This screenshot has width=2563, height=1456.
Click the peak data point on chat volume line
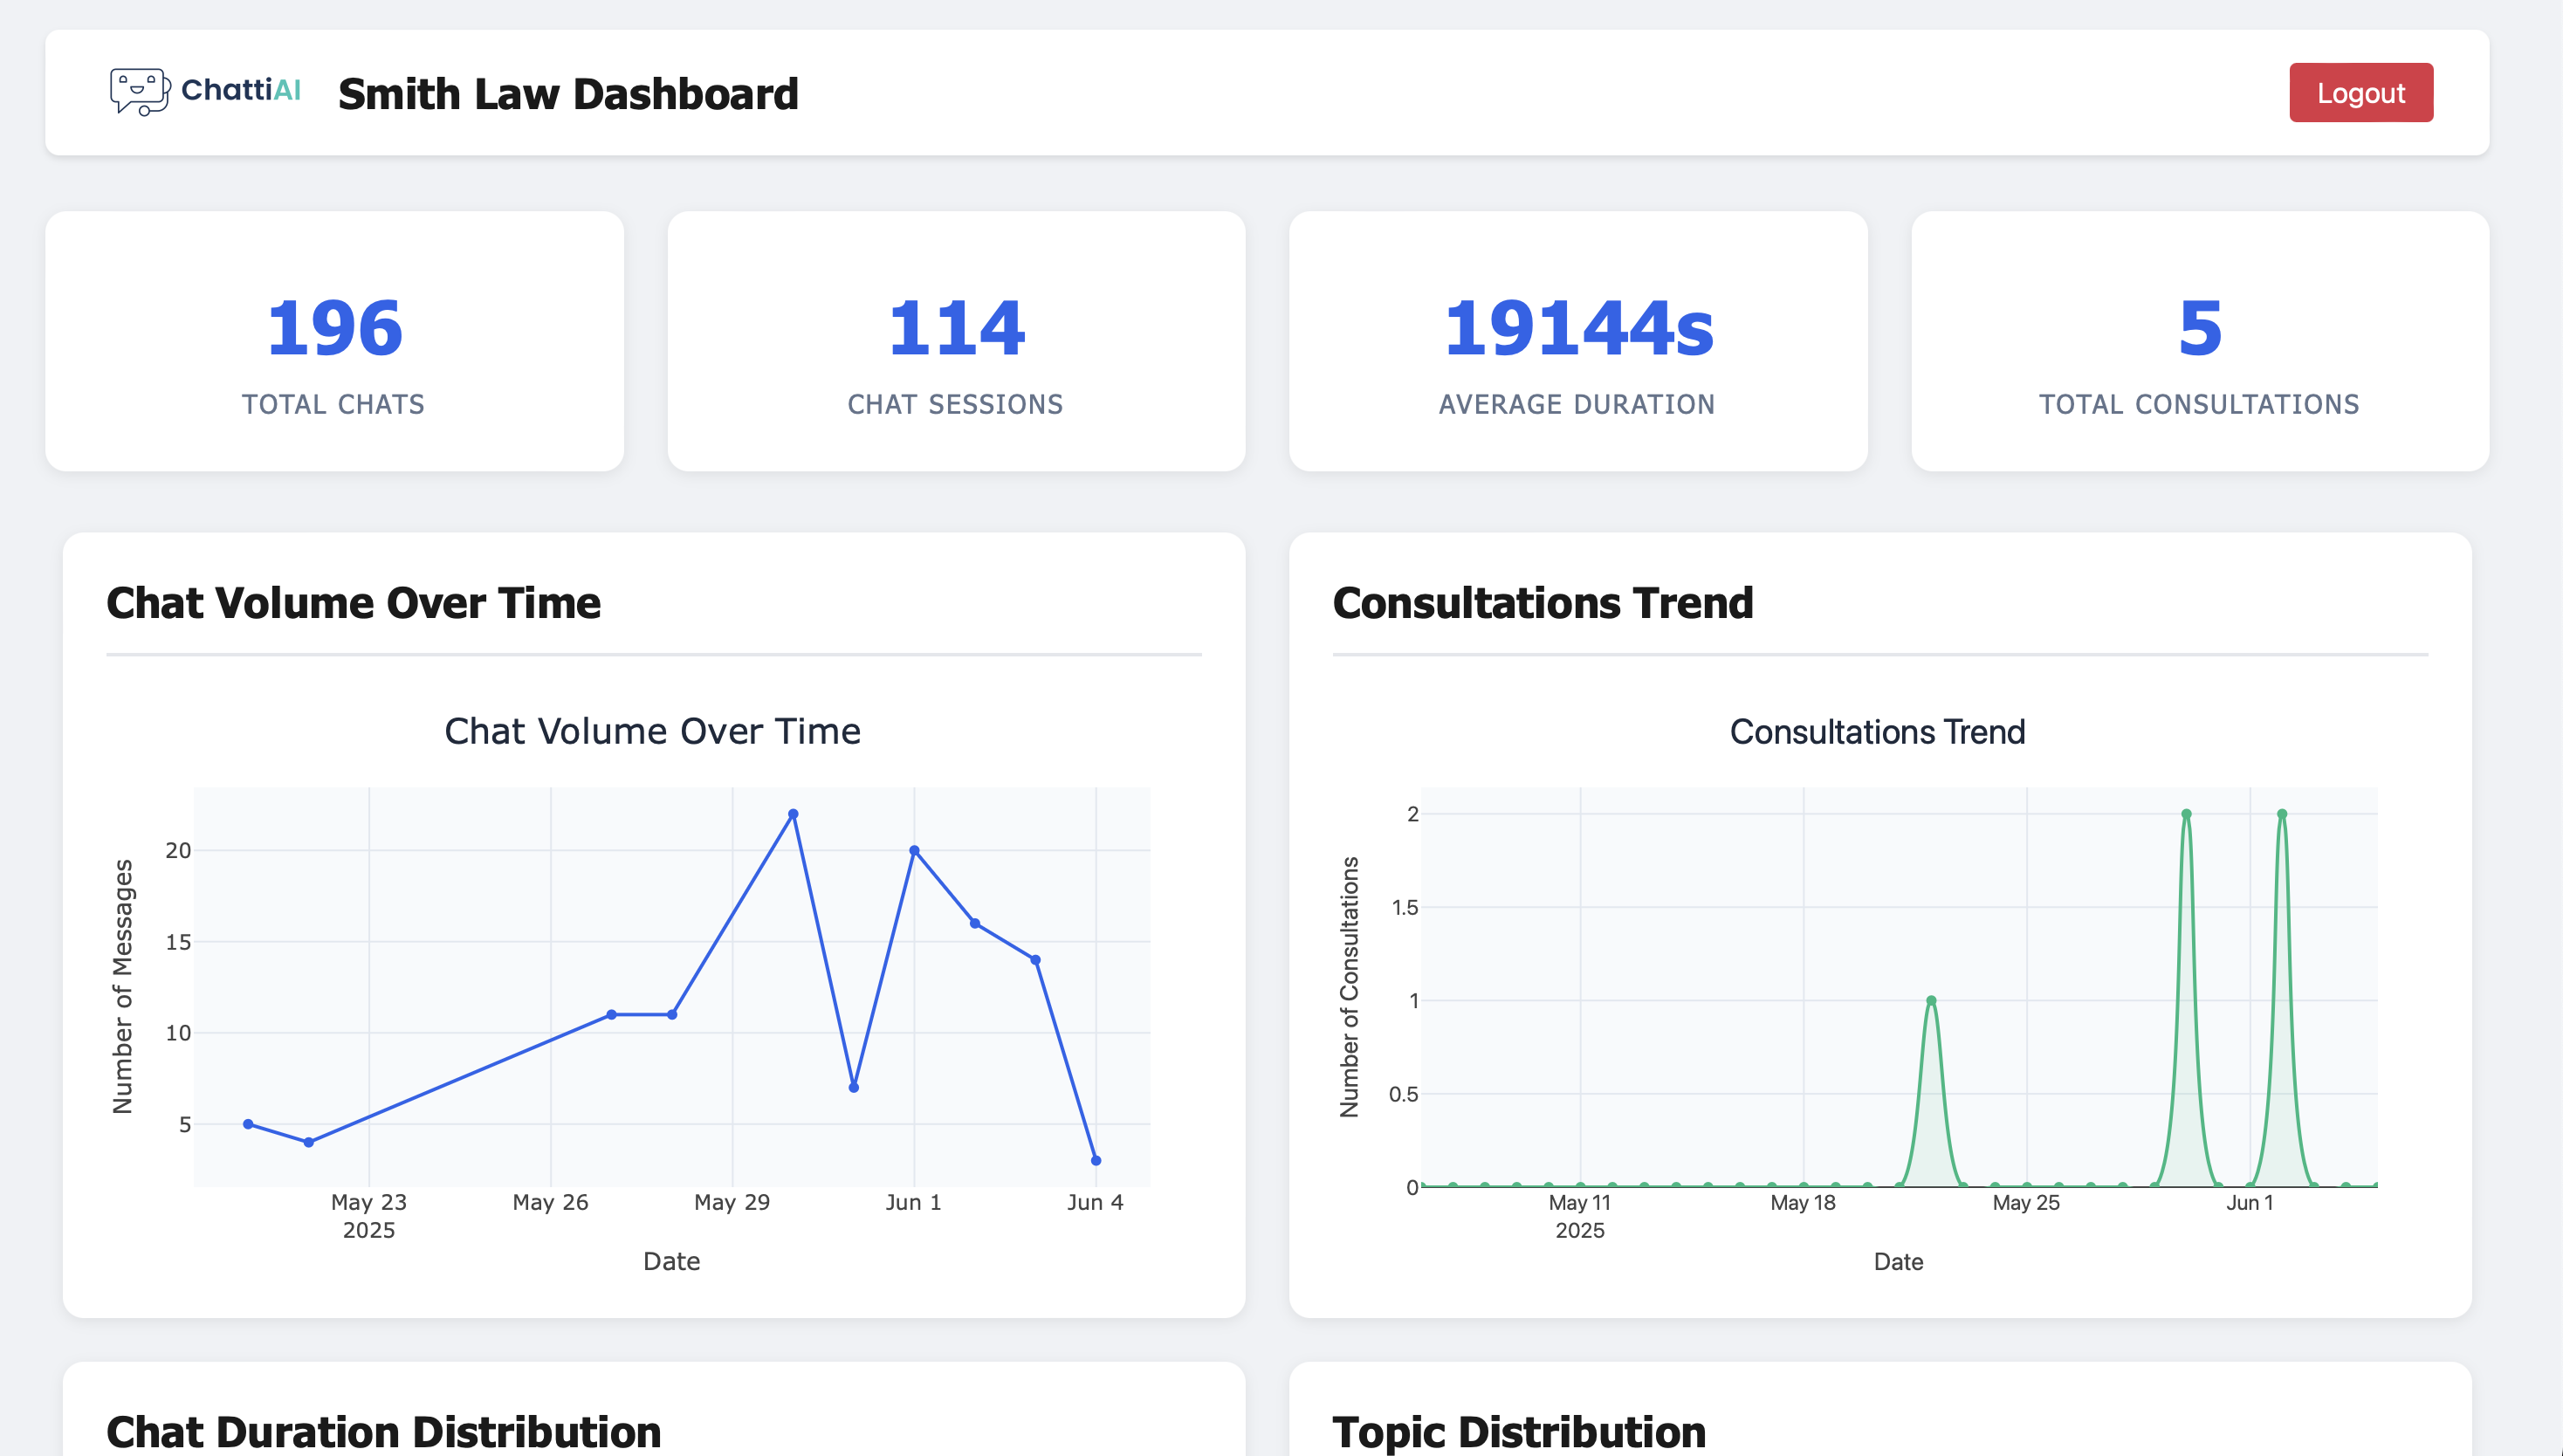793,814
